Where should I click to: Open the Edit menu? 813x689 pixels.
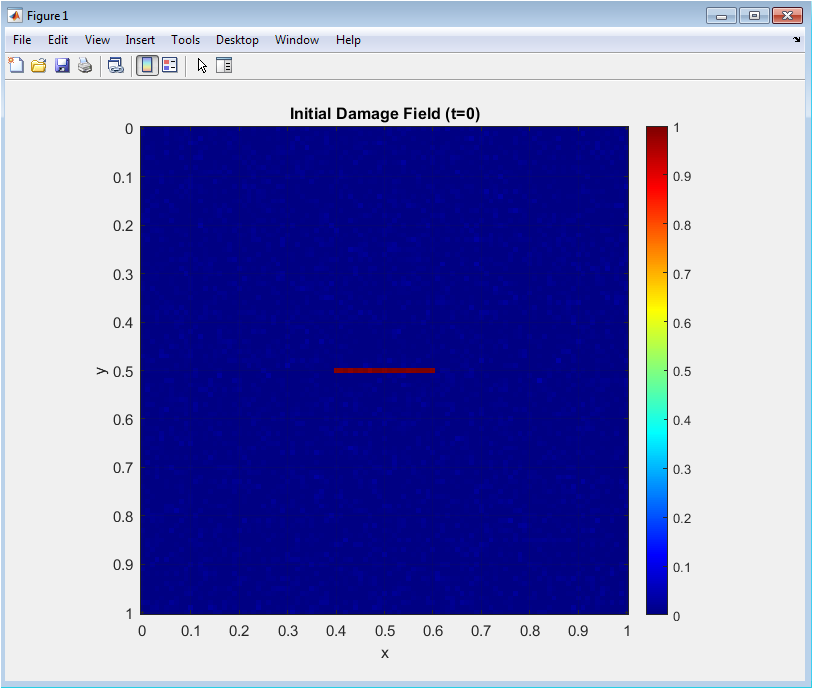pyautogui.click(x=58, y=40)
